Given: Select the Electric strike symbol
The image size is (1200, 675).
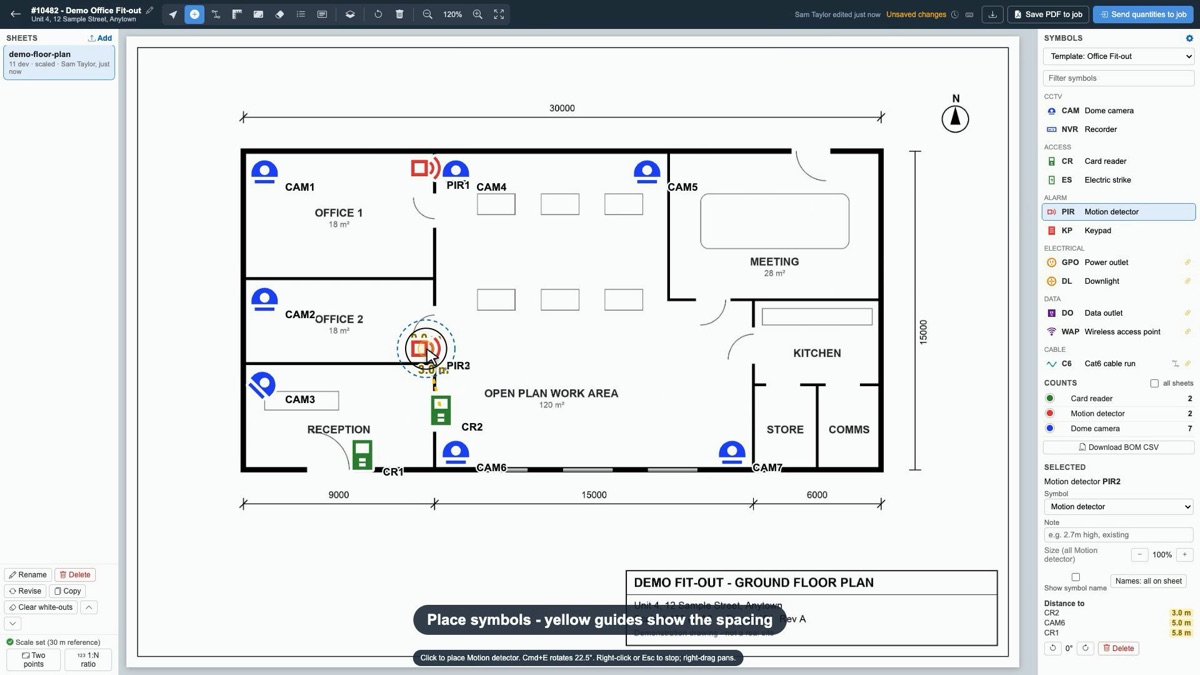Looking at the screenshot, I should coord(1119,180).
